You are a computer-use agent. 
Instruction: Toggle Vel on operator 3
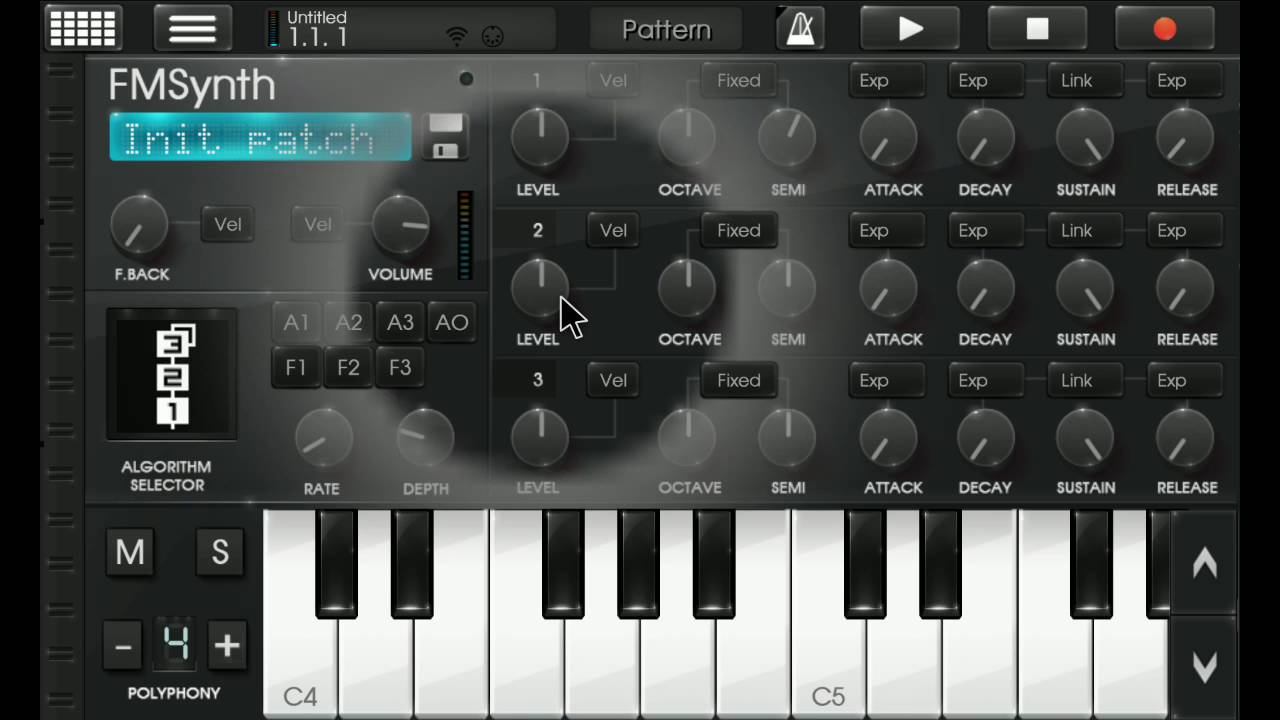pyautogui.click(x=613, y=380)
